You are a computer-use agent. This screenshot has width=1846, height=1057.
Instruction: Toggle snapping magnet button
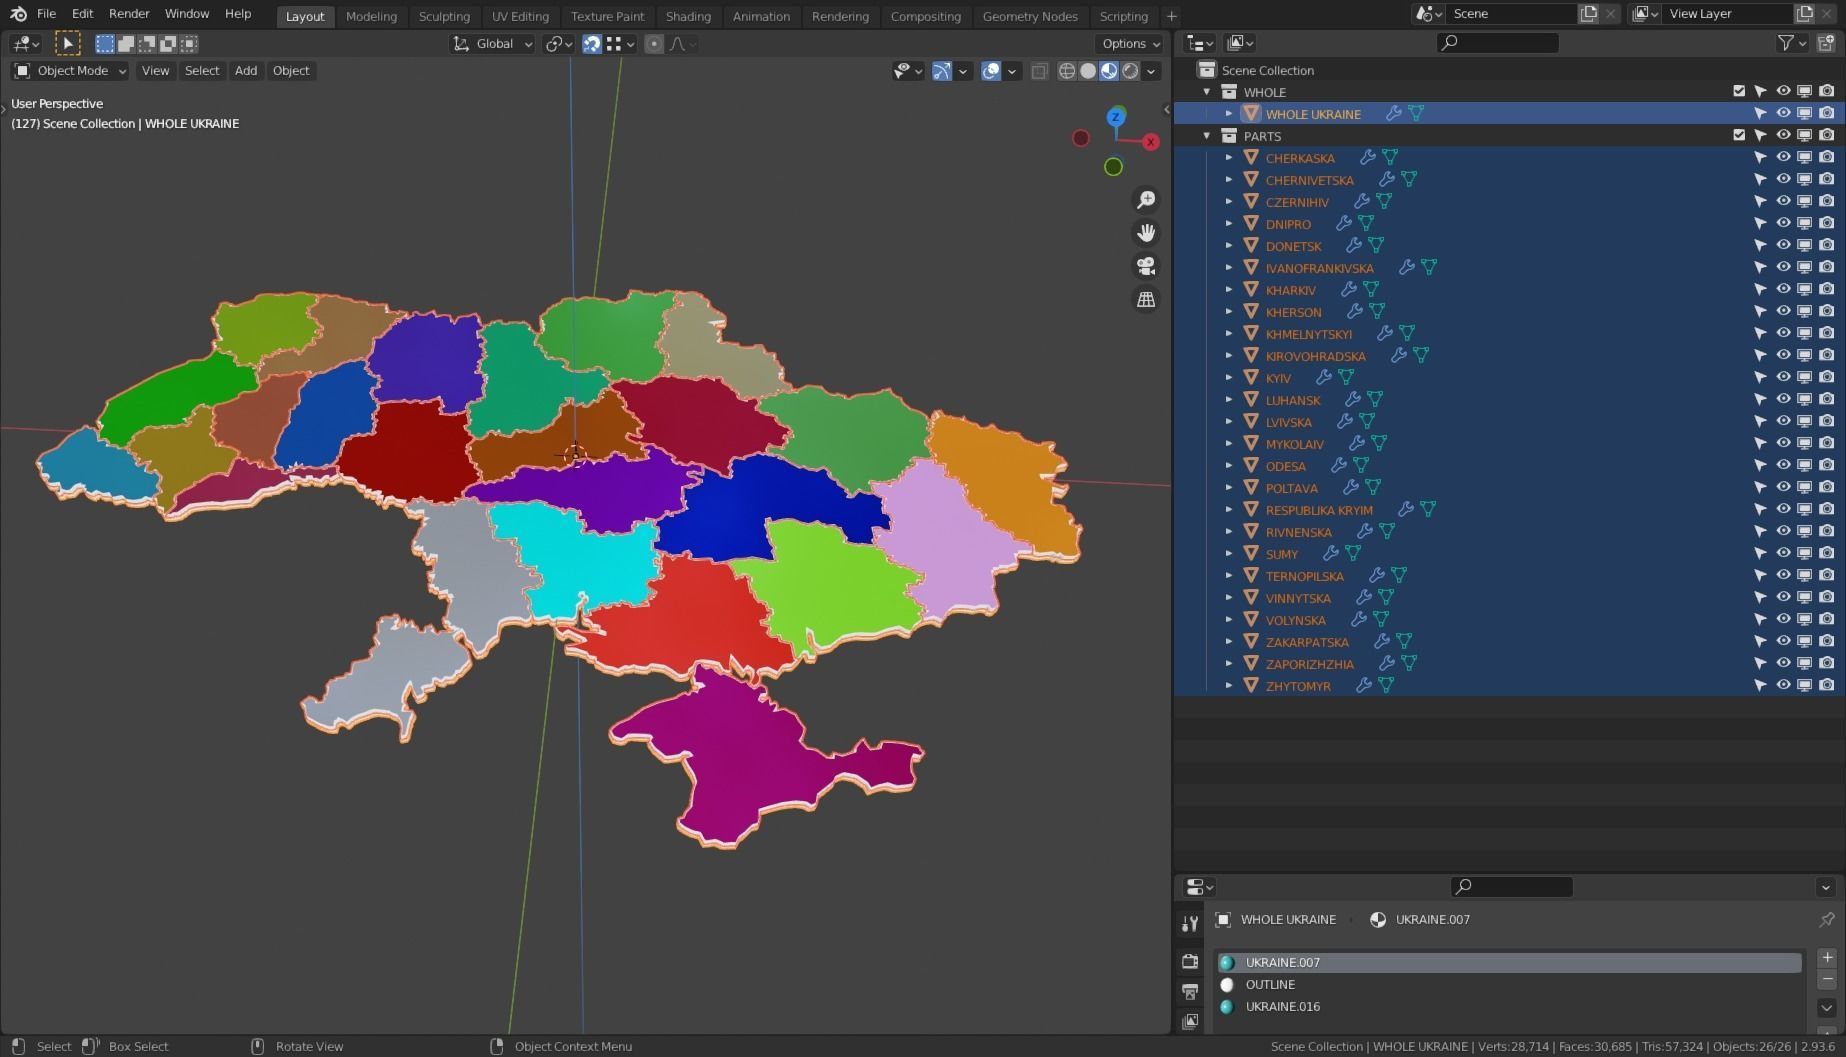point(592,44)
